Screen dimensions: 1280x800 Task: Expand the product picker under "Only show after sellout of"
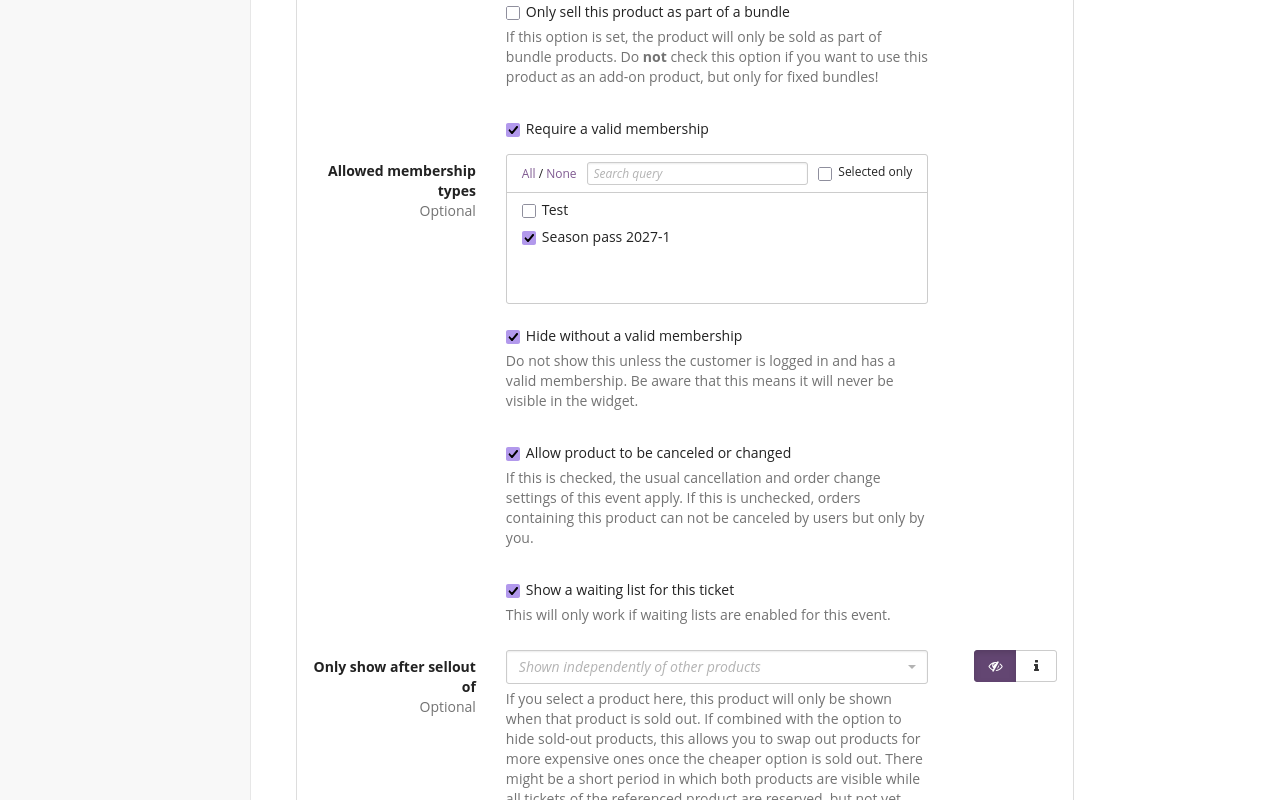716,667
